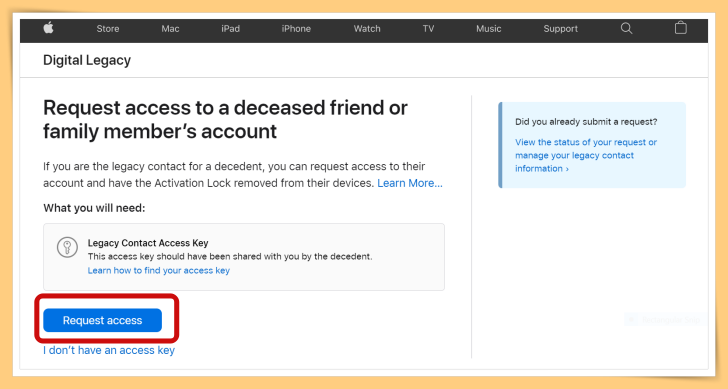This screenshot has width=728, height=389.
Task: Open Learn how to find your access key
Action: tap(159, 270)
